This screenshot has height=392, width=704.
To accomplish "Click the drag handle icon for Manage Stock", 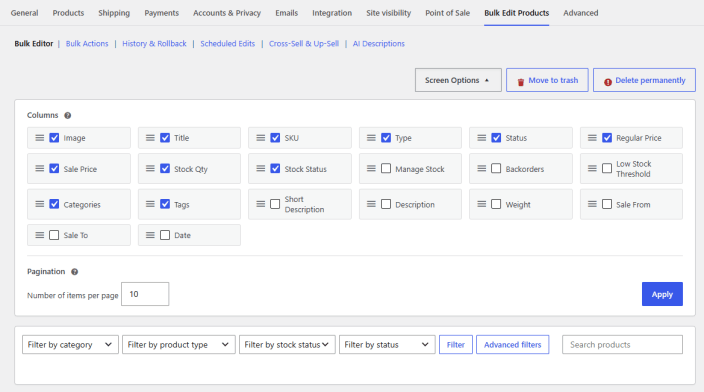I will click(x=371, y=168).
